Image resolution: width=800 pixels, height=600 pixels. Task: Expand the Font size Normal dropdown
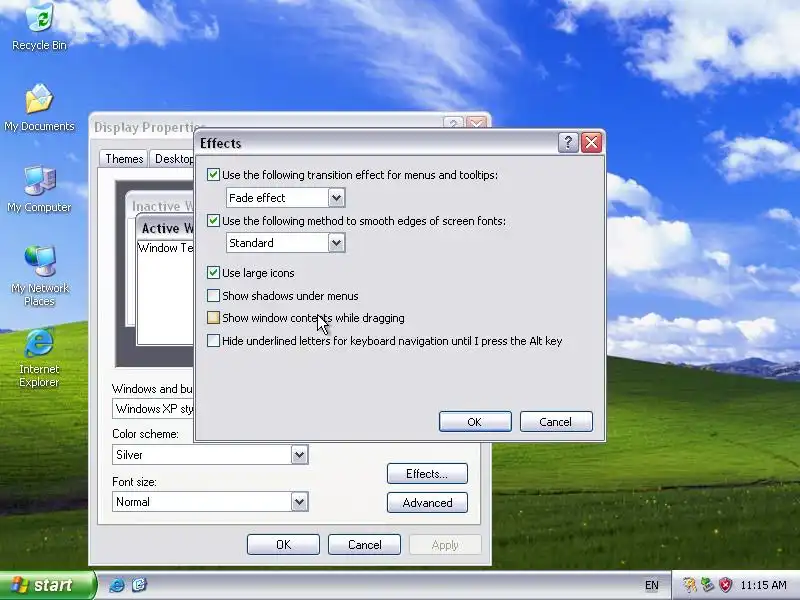[x=299, y=502]
